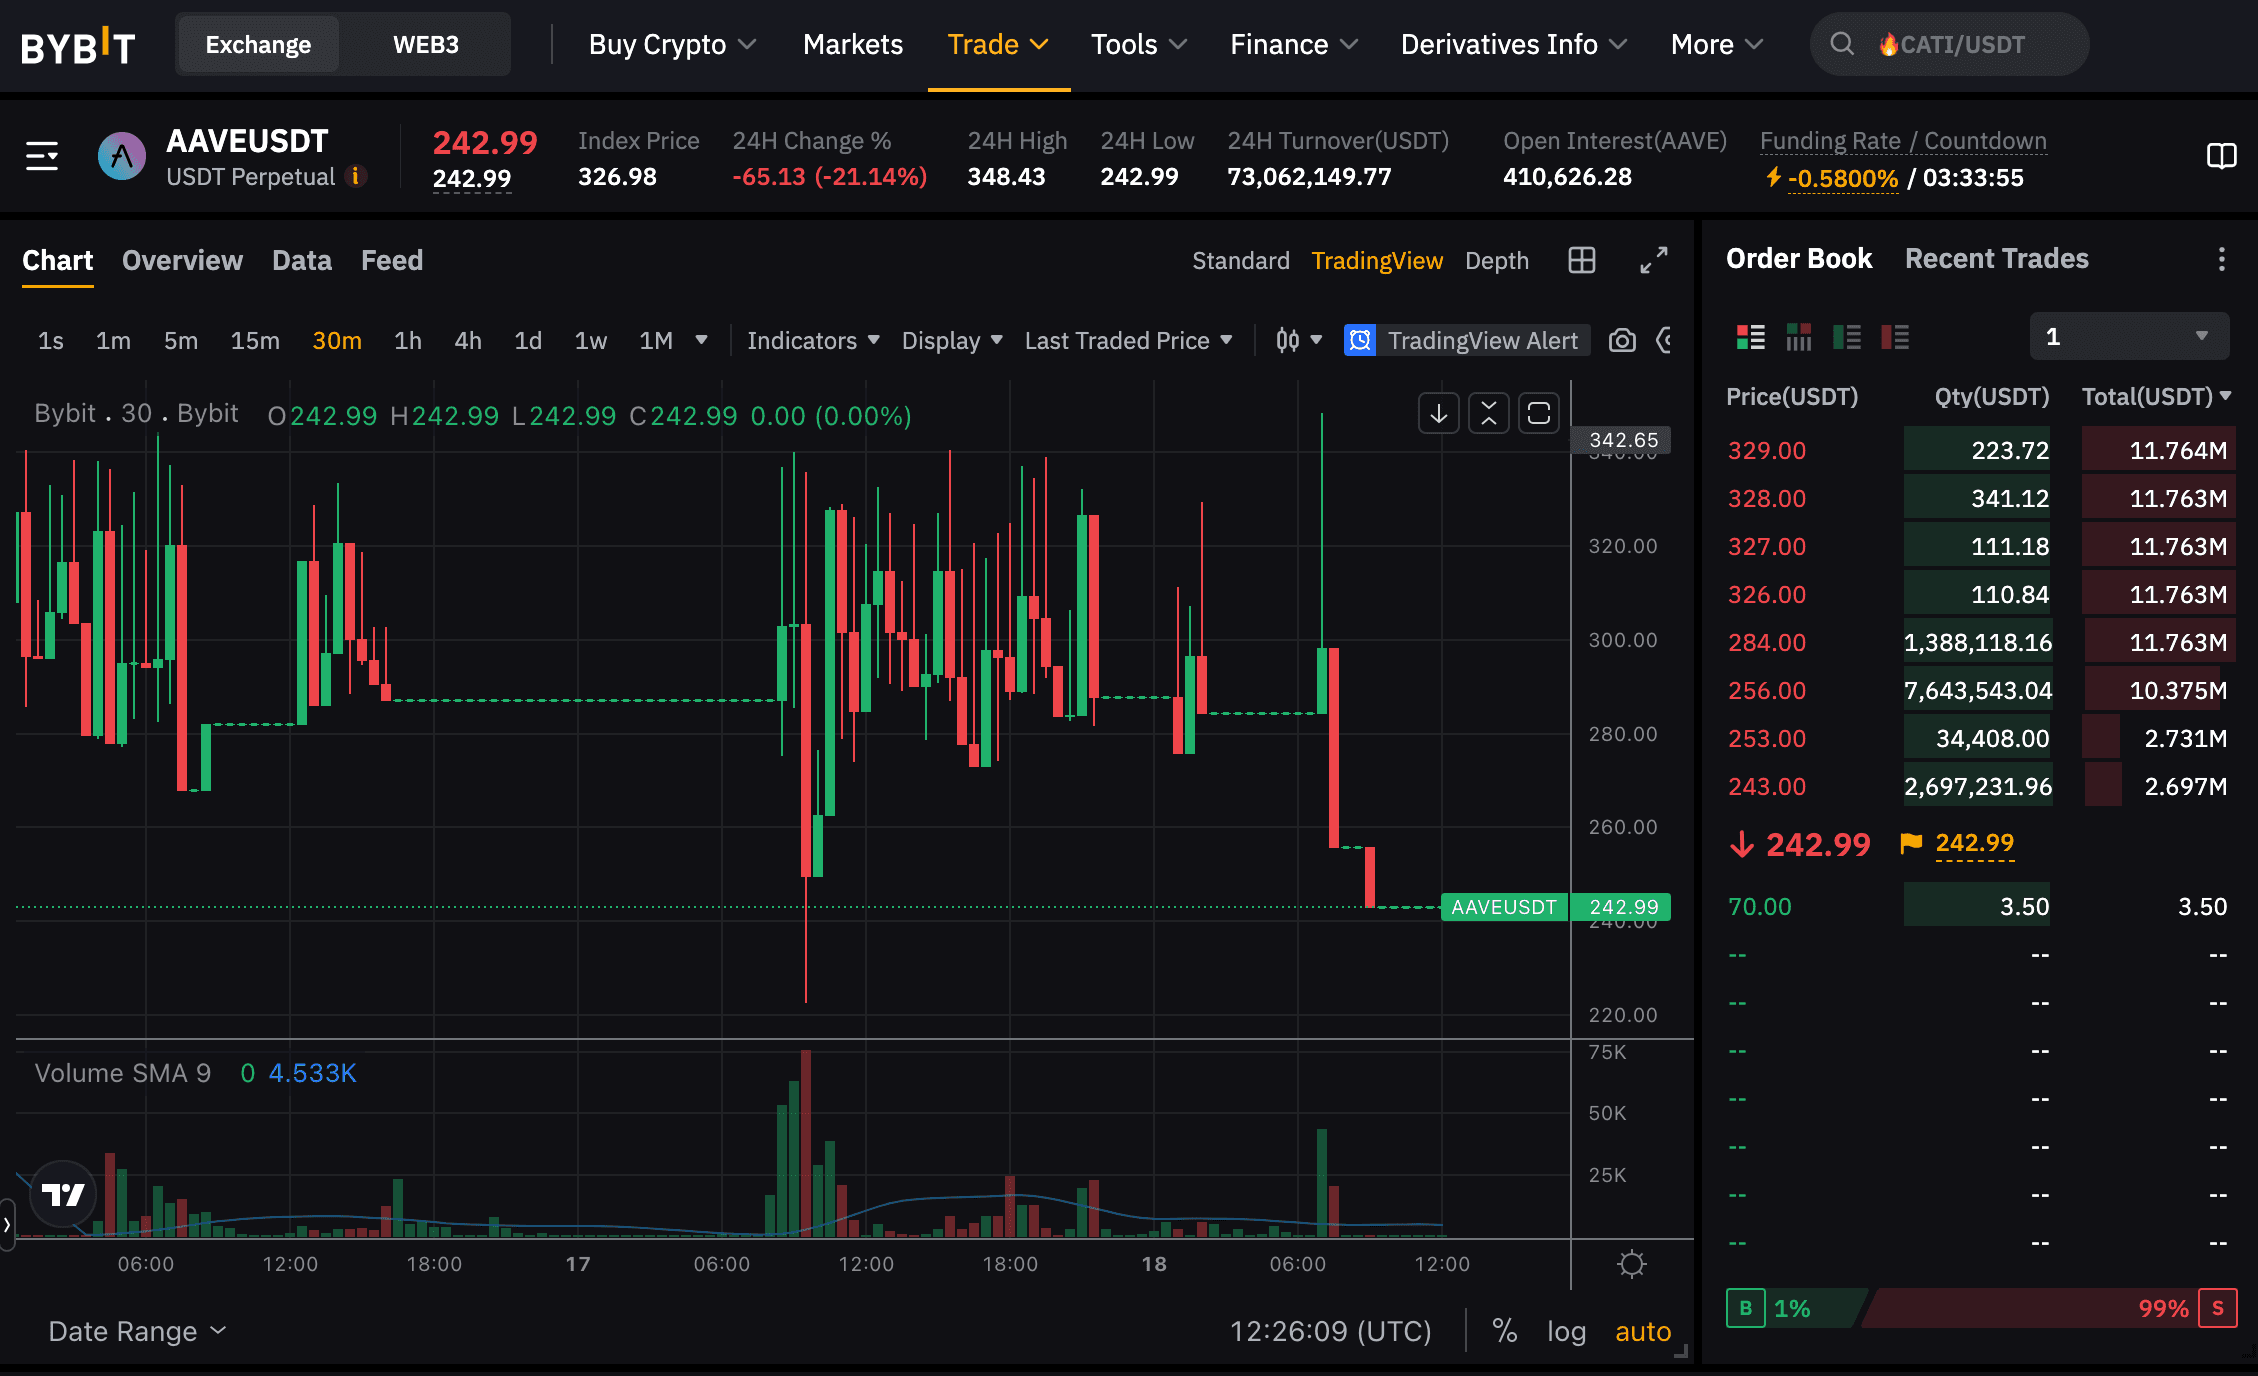Expand the Finance dropdown menu
This screenshot has width=2258, height=1376.
click(x=1294, y=44)
